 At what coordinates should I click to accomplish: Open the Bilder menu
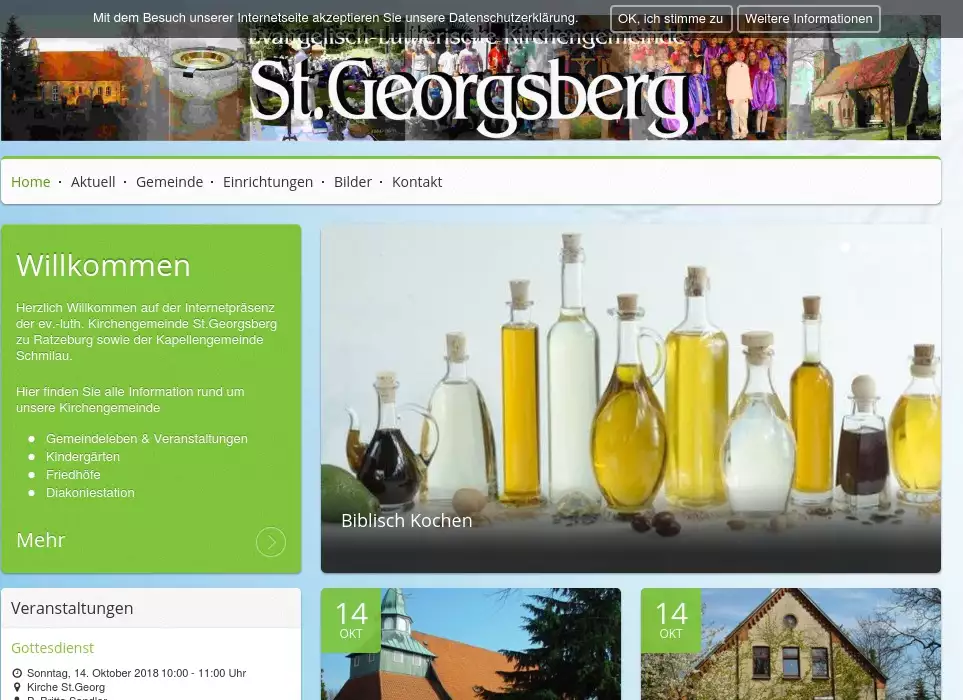[x=352, y=182]
